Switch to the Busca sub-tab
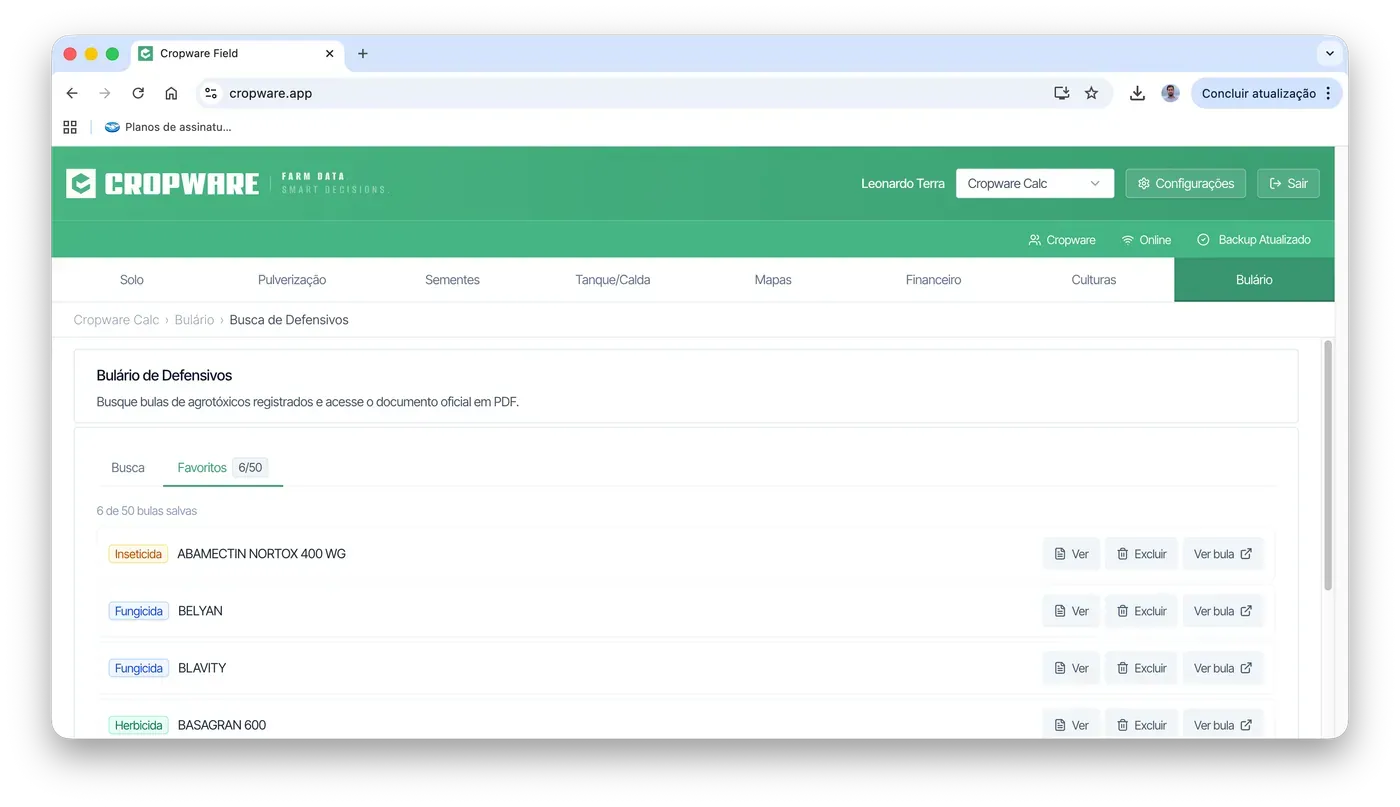The image size is (1400, 807). point(128,468)
